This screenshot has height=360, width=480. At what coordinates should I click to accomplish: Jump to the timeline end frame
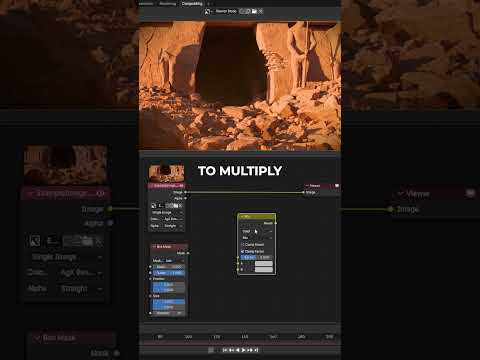pos(256,350)
